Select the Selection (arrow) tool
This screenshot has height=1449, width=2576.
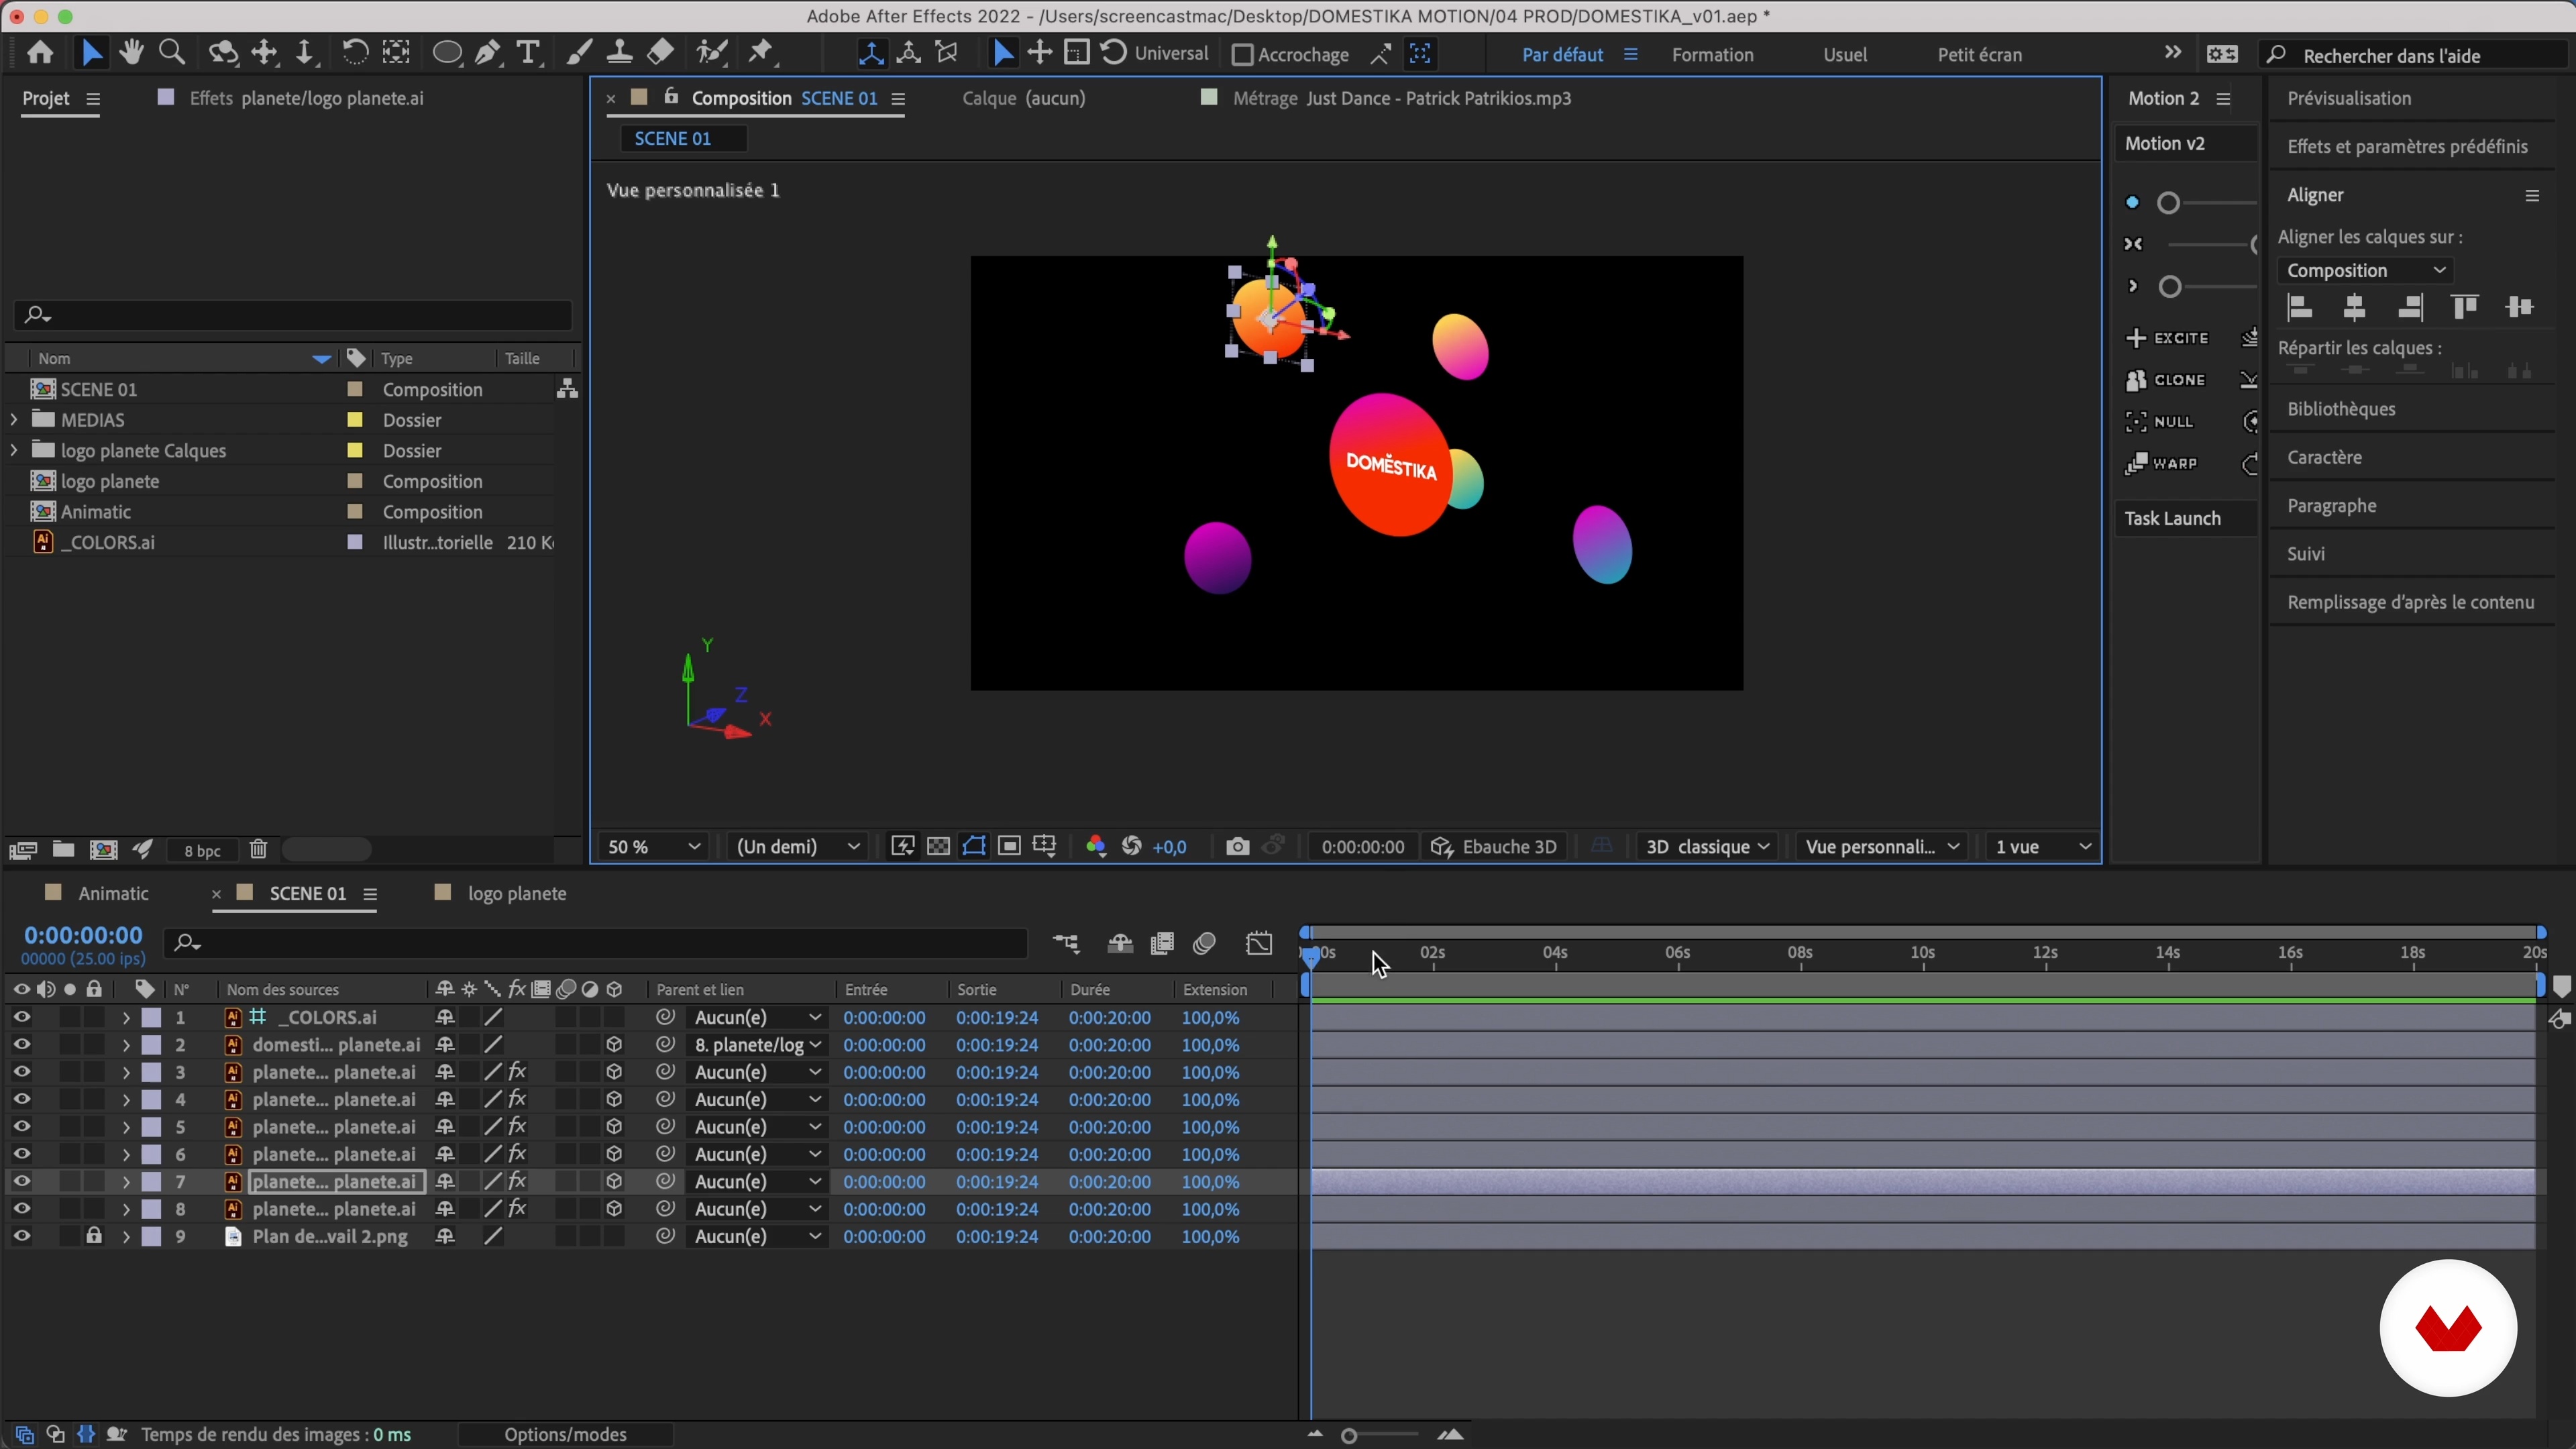coord(91,53)
